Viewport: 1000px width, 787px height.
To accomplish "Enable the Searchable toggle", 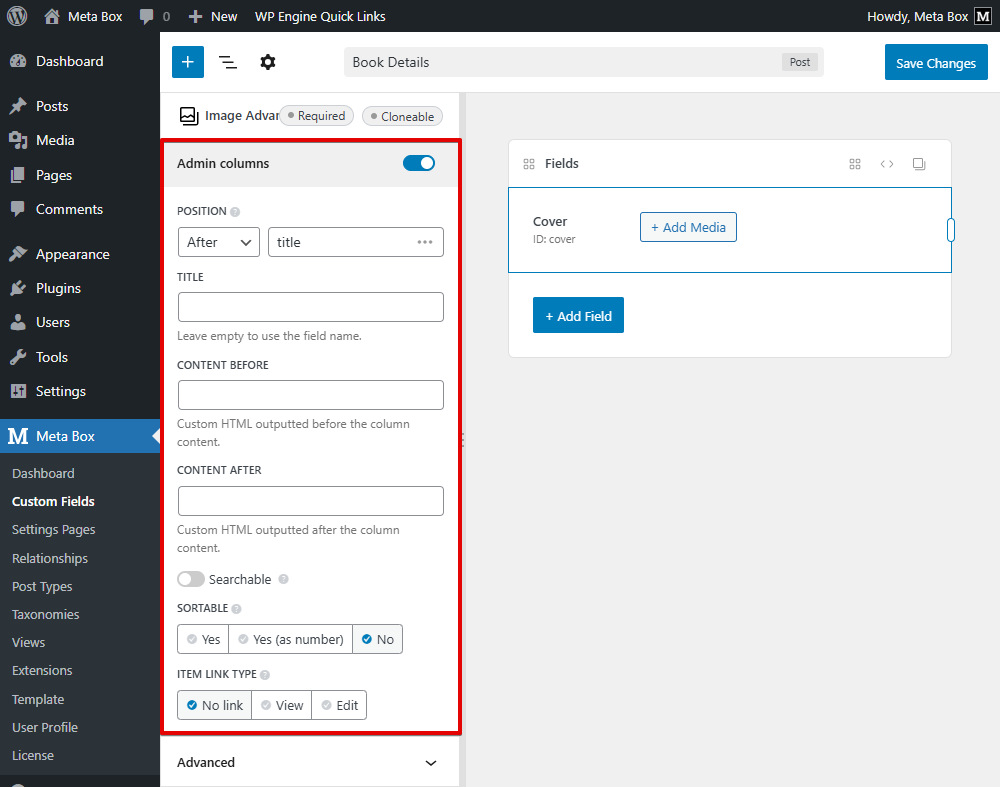I will coord(190,579).
